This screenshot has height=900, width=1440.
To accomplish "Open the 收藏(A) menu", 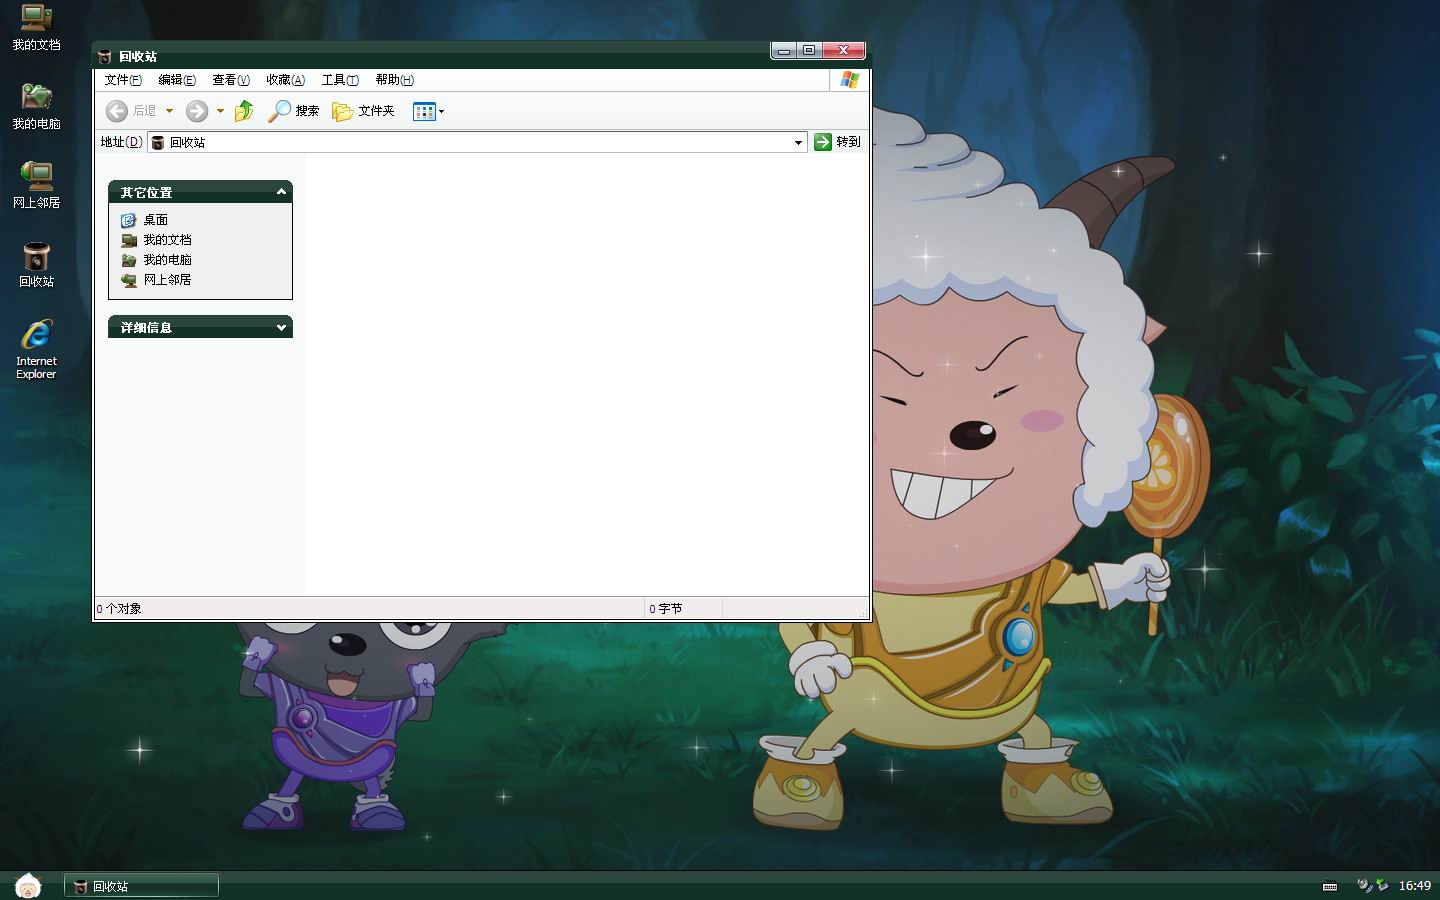I will (x=285, y=80).
